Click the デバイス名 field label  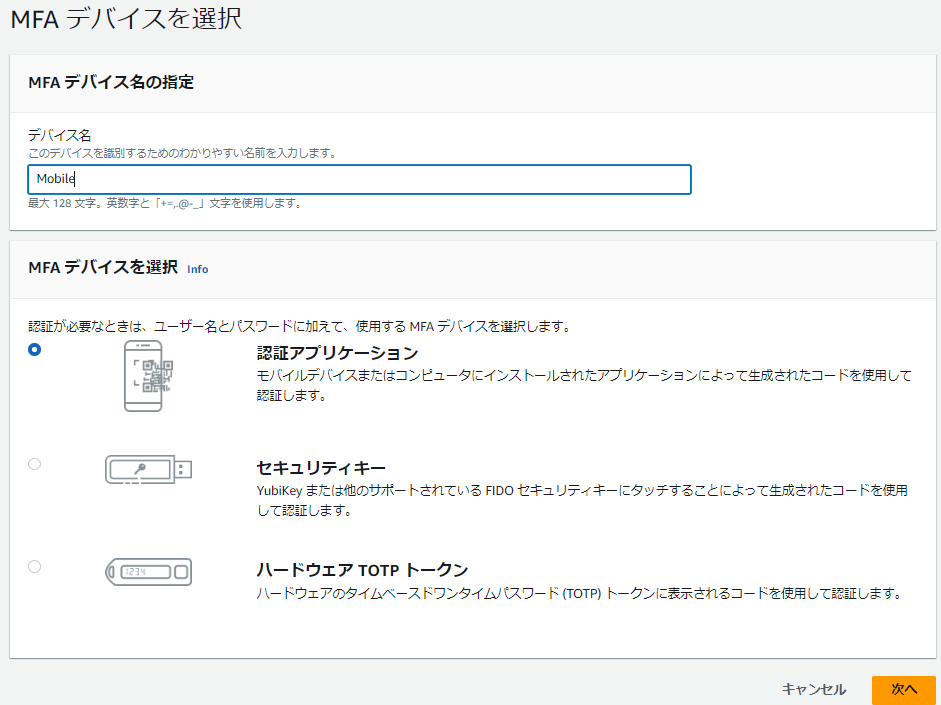(x=60, y=136)
